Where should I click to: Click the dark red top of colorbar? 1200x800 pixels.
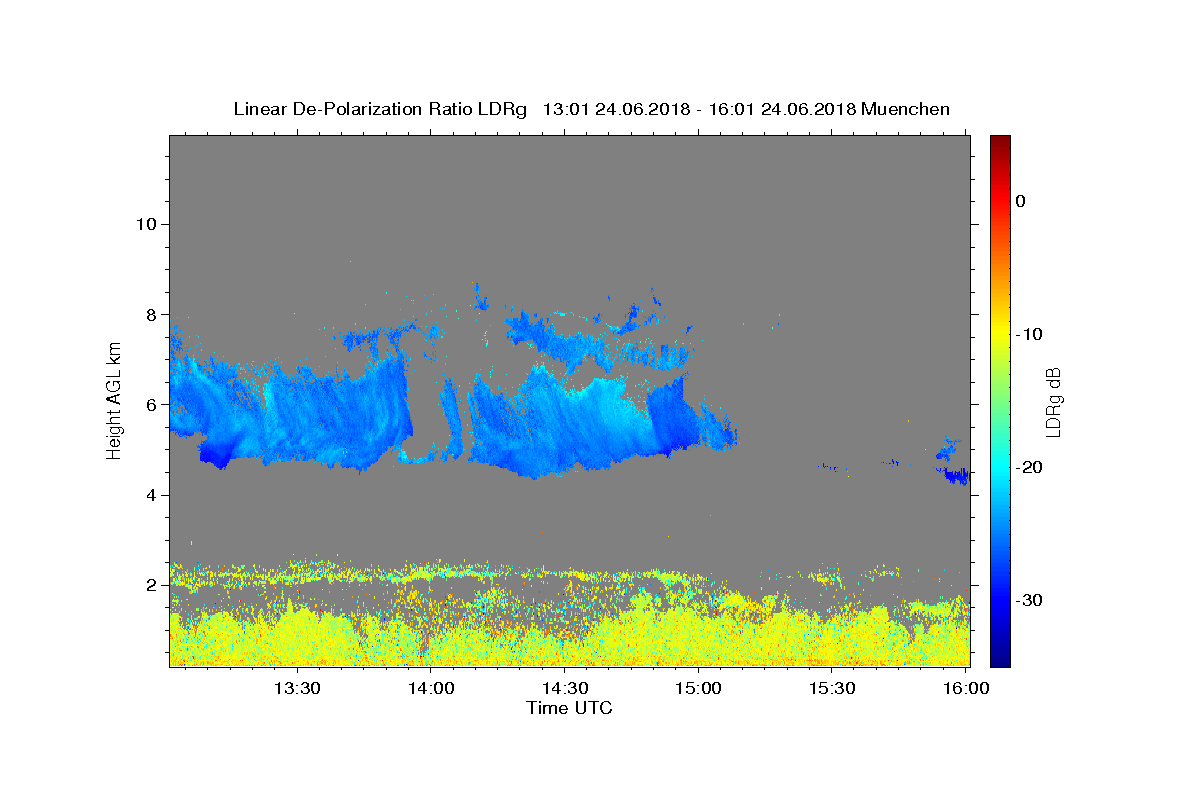[x=1000, y=143]
